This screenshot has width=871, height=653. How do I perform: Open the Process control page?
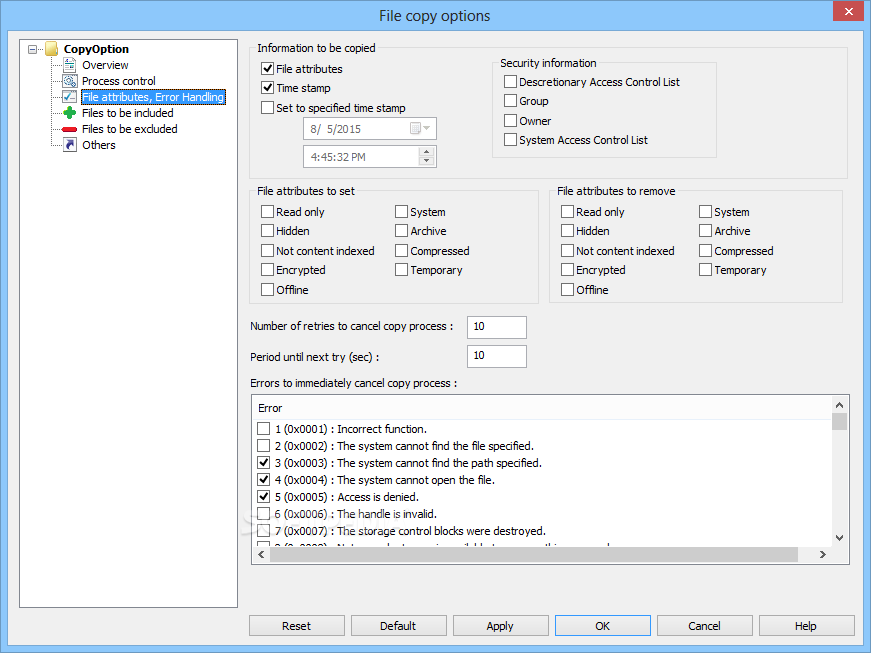(118, 81)
